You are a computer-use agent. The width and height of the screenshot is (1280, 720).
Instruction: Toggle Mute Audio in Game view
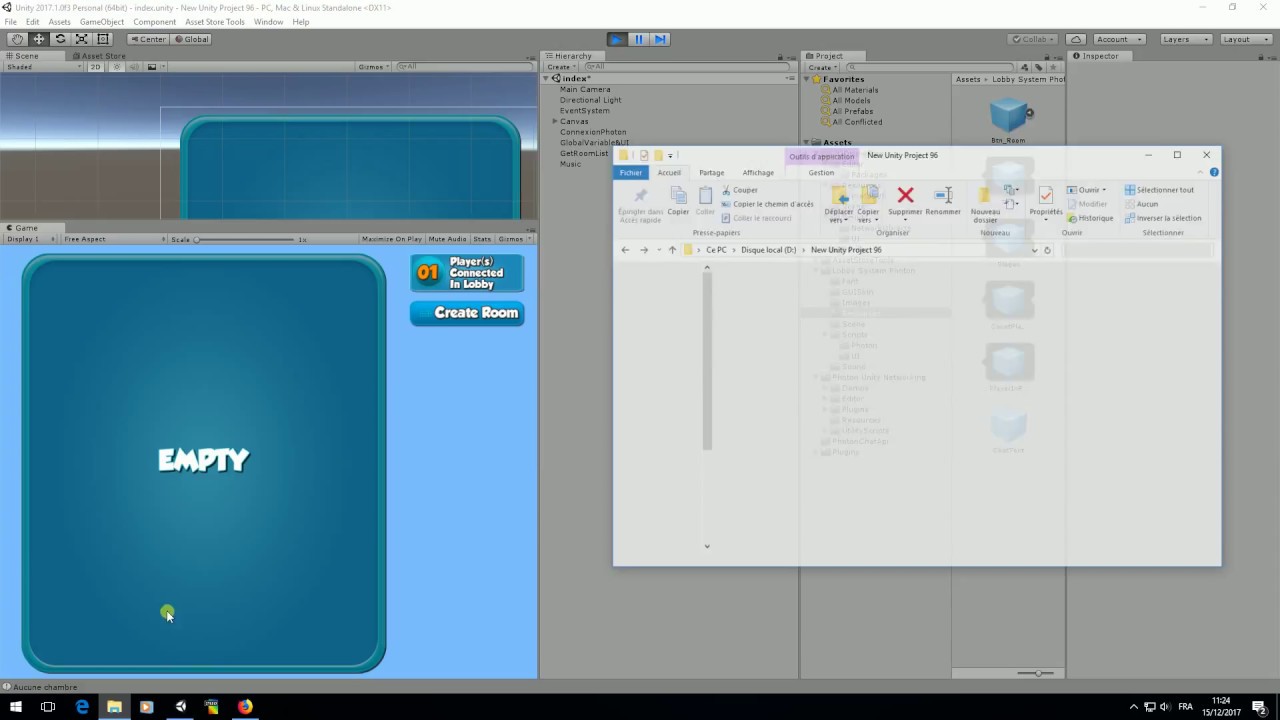click(x=447, y=239)
